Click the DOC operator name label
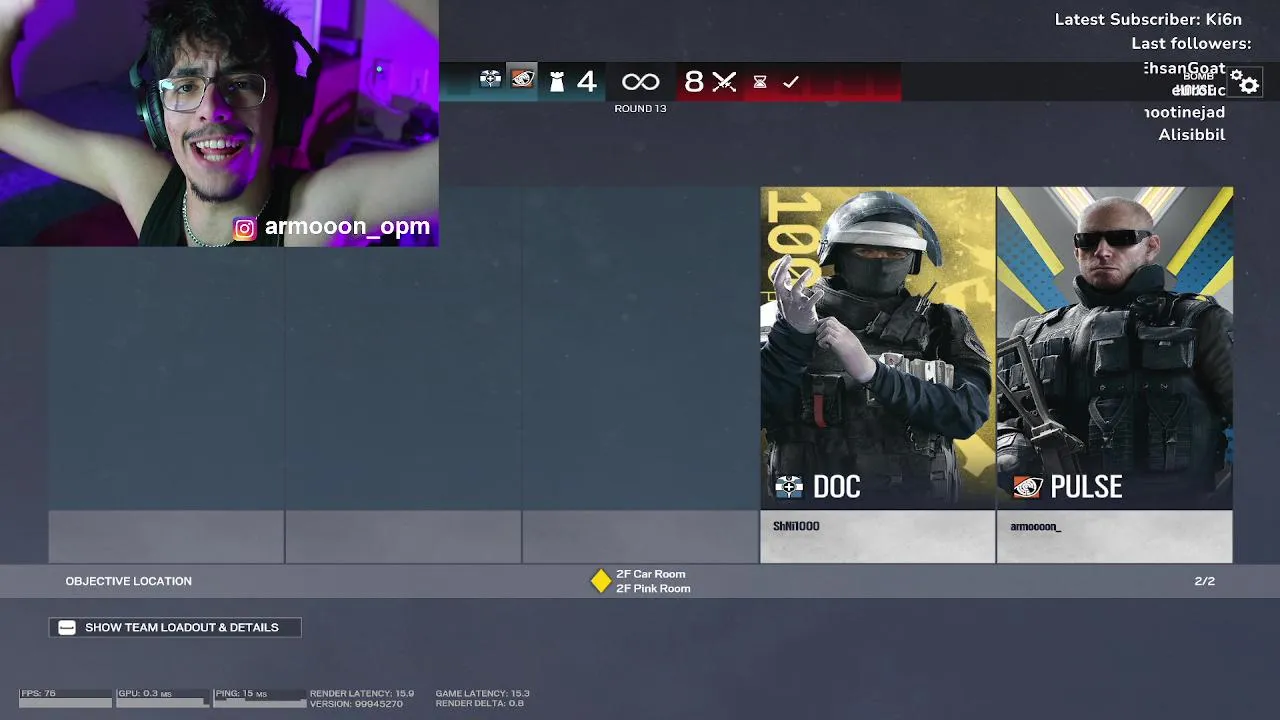This screenshot has height=720, width=1280. coord(837,487)
